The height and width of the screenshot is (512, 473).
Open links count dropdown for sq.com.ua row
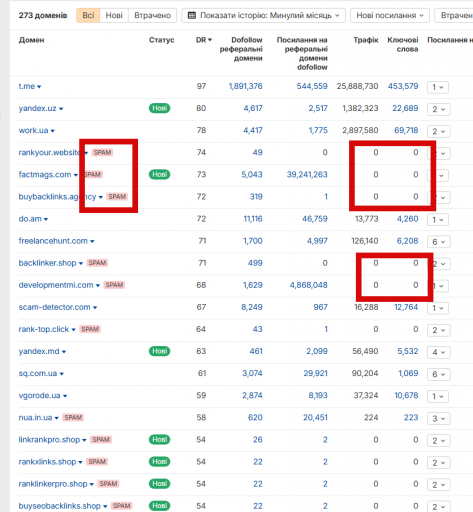(x=439, y=374)
